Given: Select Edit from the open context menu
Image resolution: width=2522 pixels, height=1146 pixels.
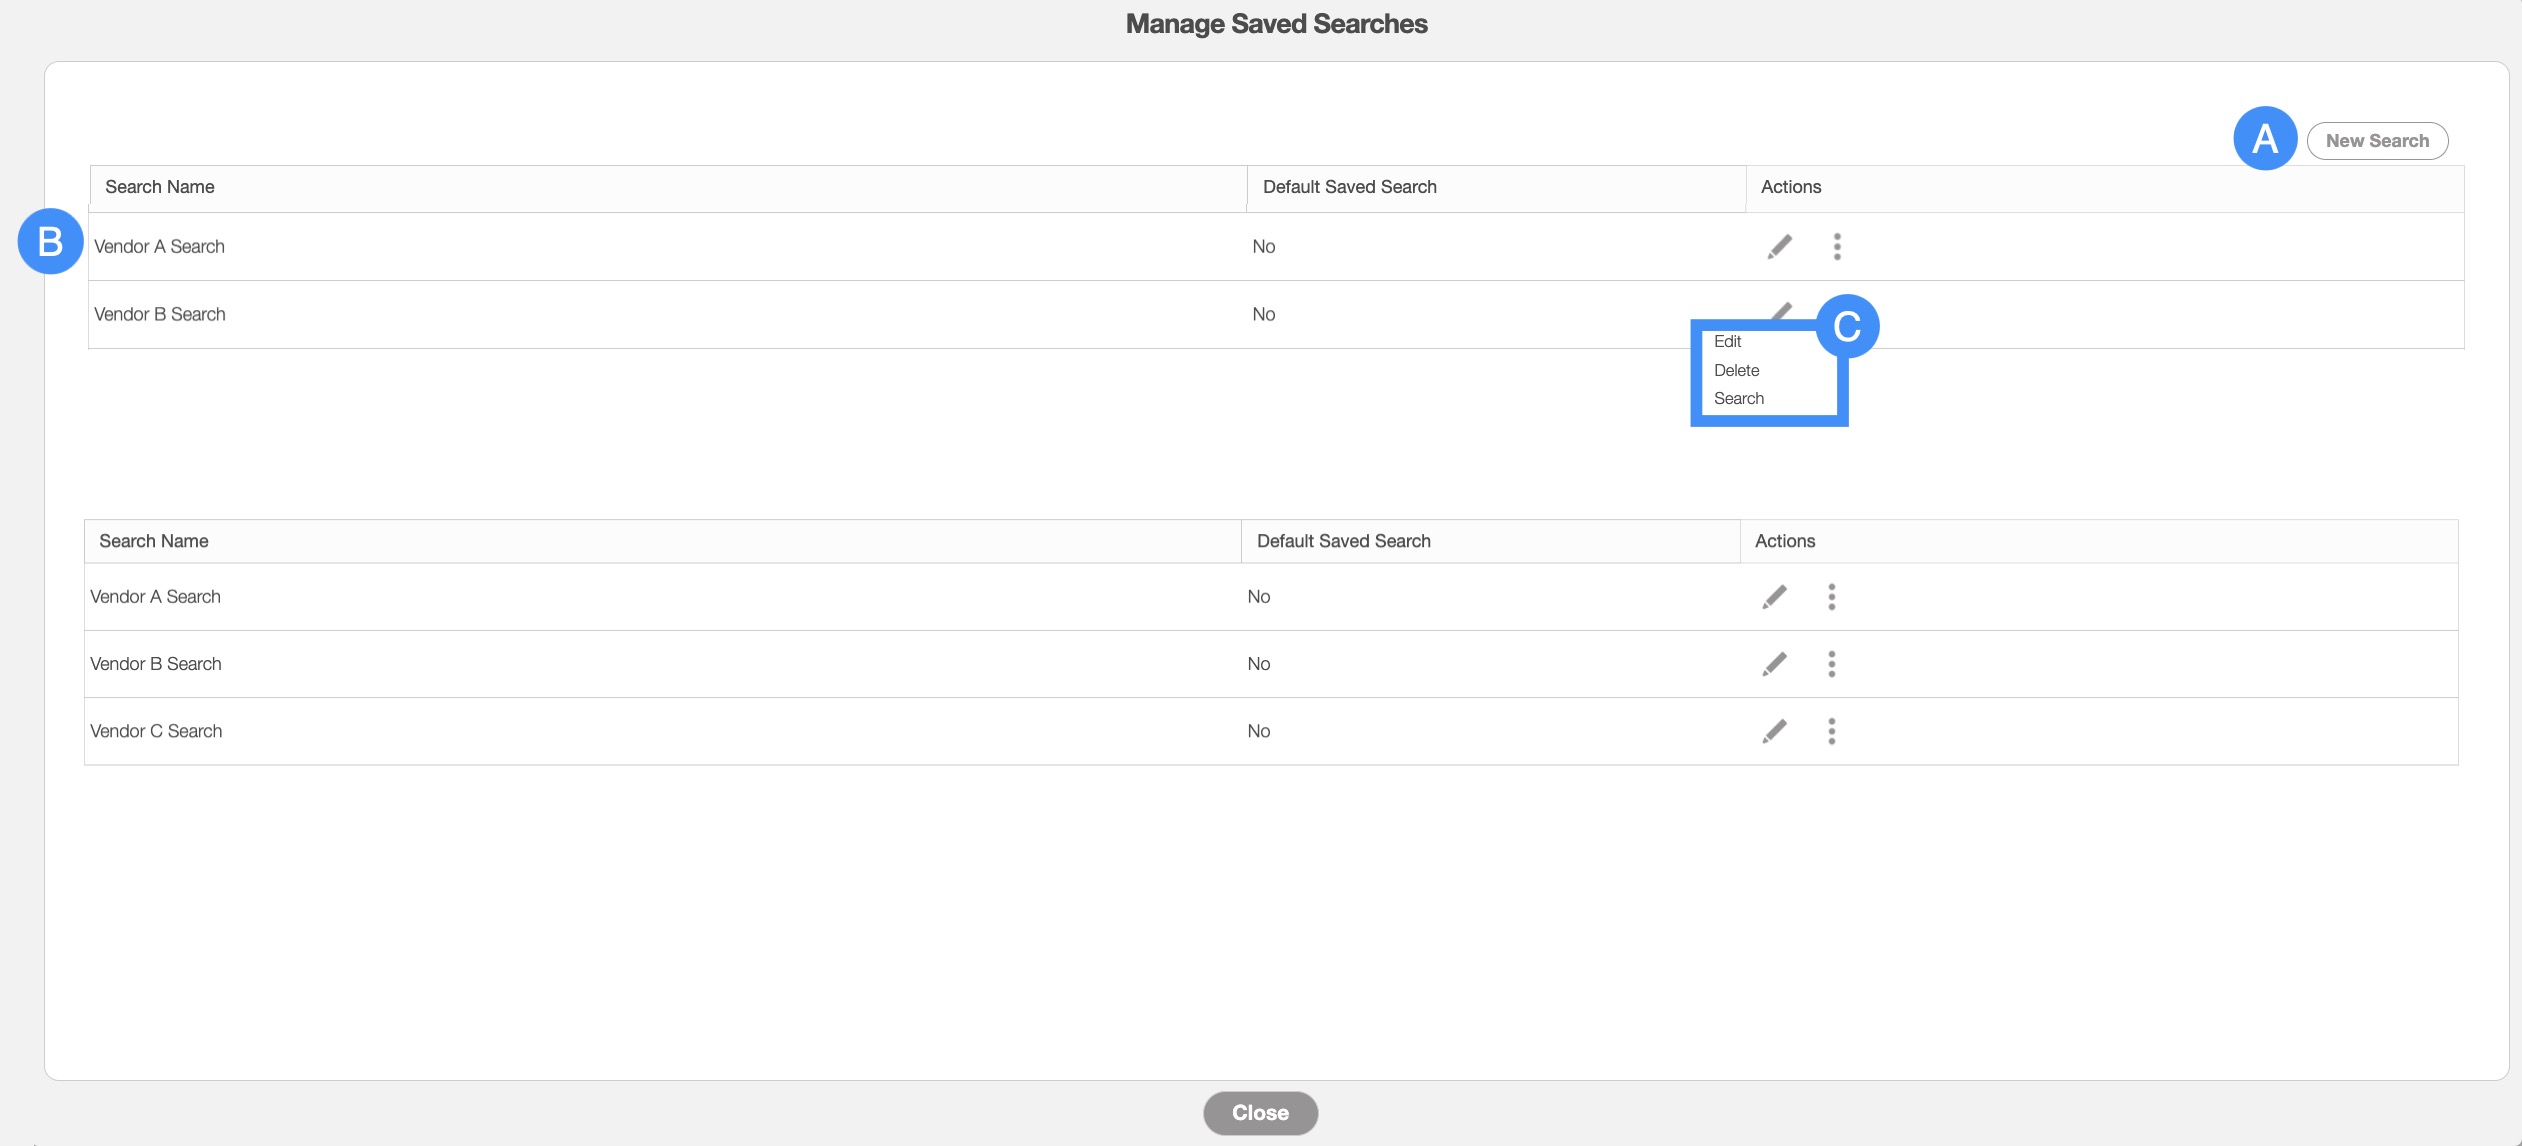Looking at the screenshot, I should (x=1727, y=342).
